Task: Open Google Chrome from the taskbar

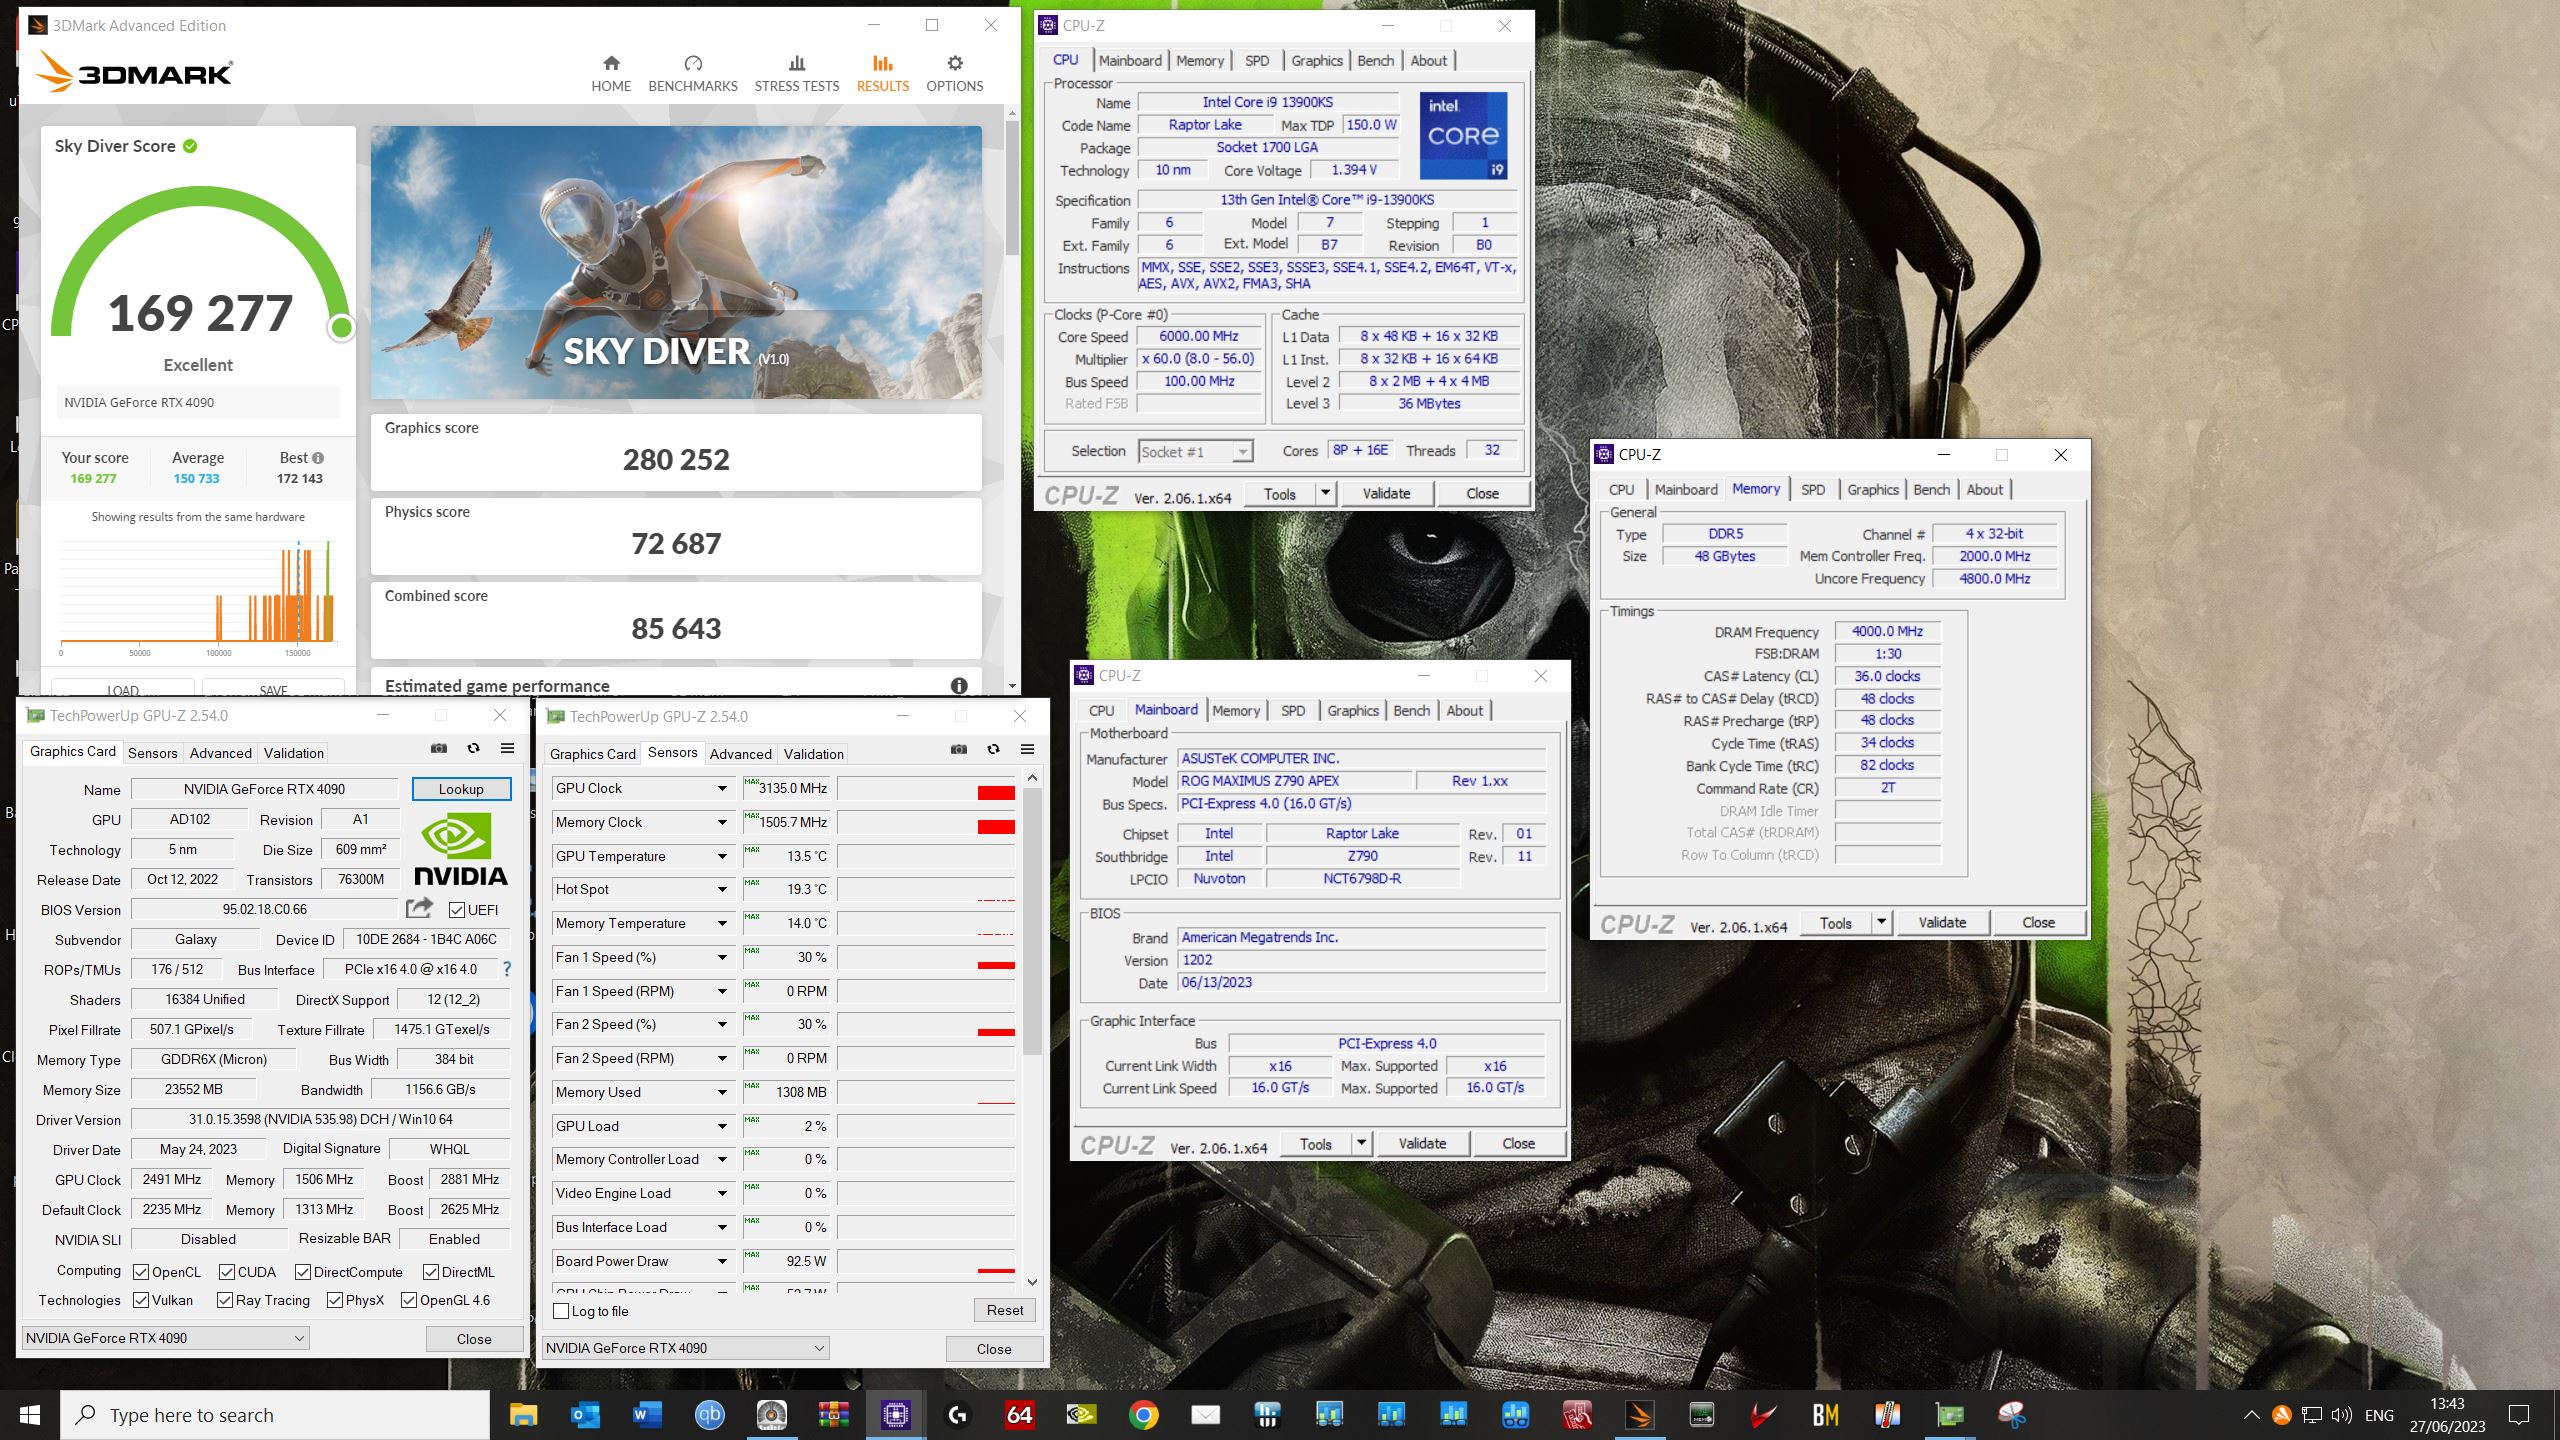Action: (x=1143, y=1414)
